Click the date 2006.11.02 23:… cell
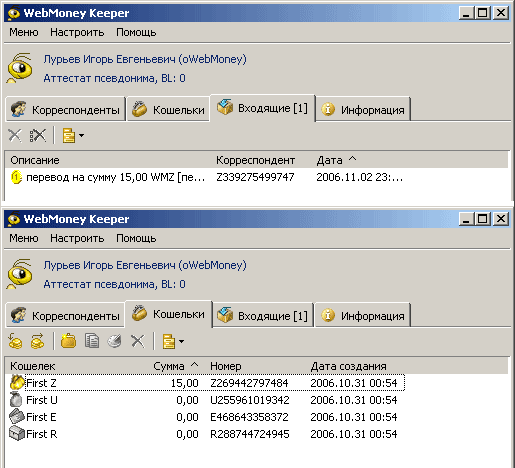 click(x=359, y=177)
